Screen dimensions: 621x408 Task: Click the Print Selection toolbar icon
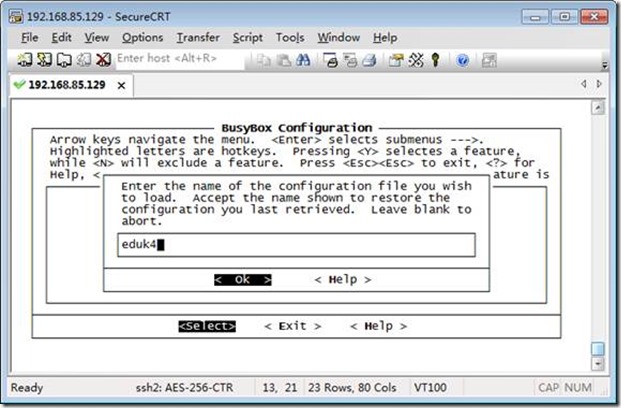tap(350, 60)
